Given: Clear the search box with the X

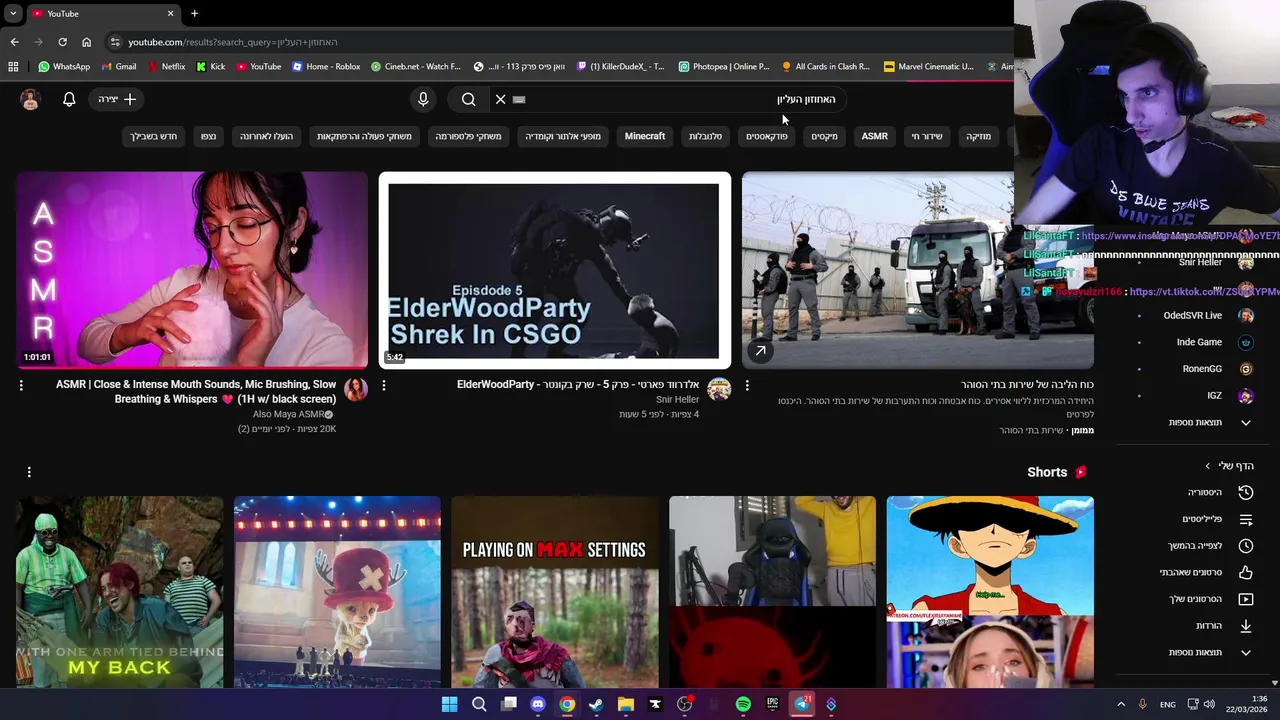Looking at the screenshot, I should point(501,99).
